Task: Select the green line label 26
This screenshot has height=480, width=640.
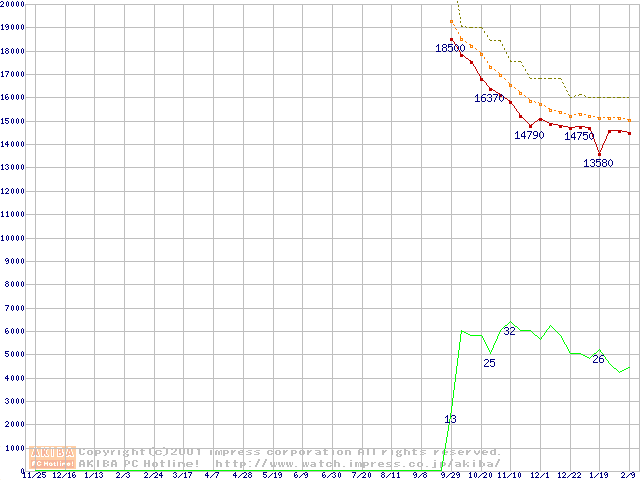Action: pyautogui.click(x=598, y=359)
